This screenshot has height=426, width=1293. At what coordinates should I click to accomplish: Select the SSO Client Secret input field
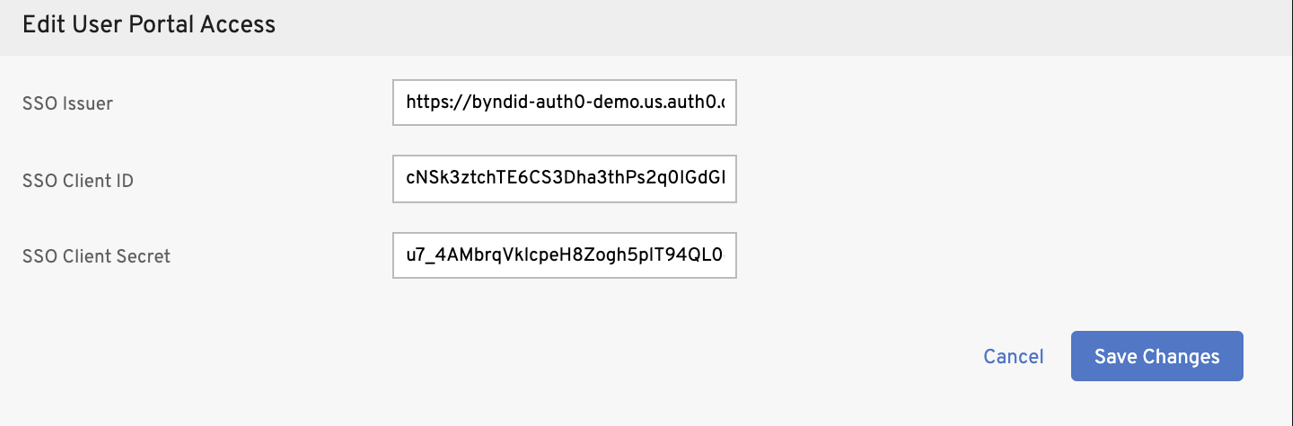point(564,255)
